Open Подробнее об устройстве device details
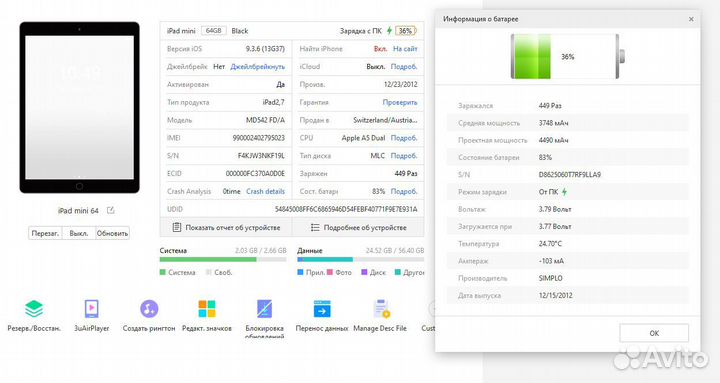Screen dimensions: 720x383 (358, 227)
